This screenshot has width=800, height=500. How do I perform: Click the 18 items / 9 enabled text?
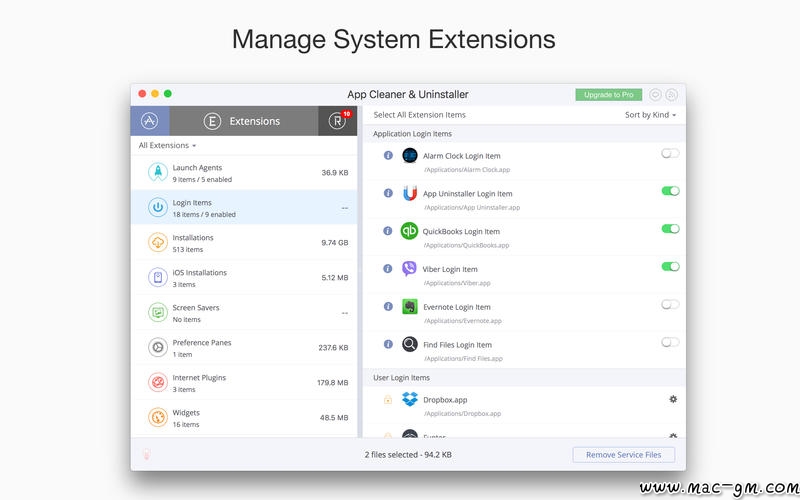click(204, 215)
